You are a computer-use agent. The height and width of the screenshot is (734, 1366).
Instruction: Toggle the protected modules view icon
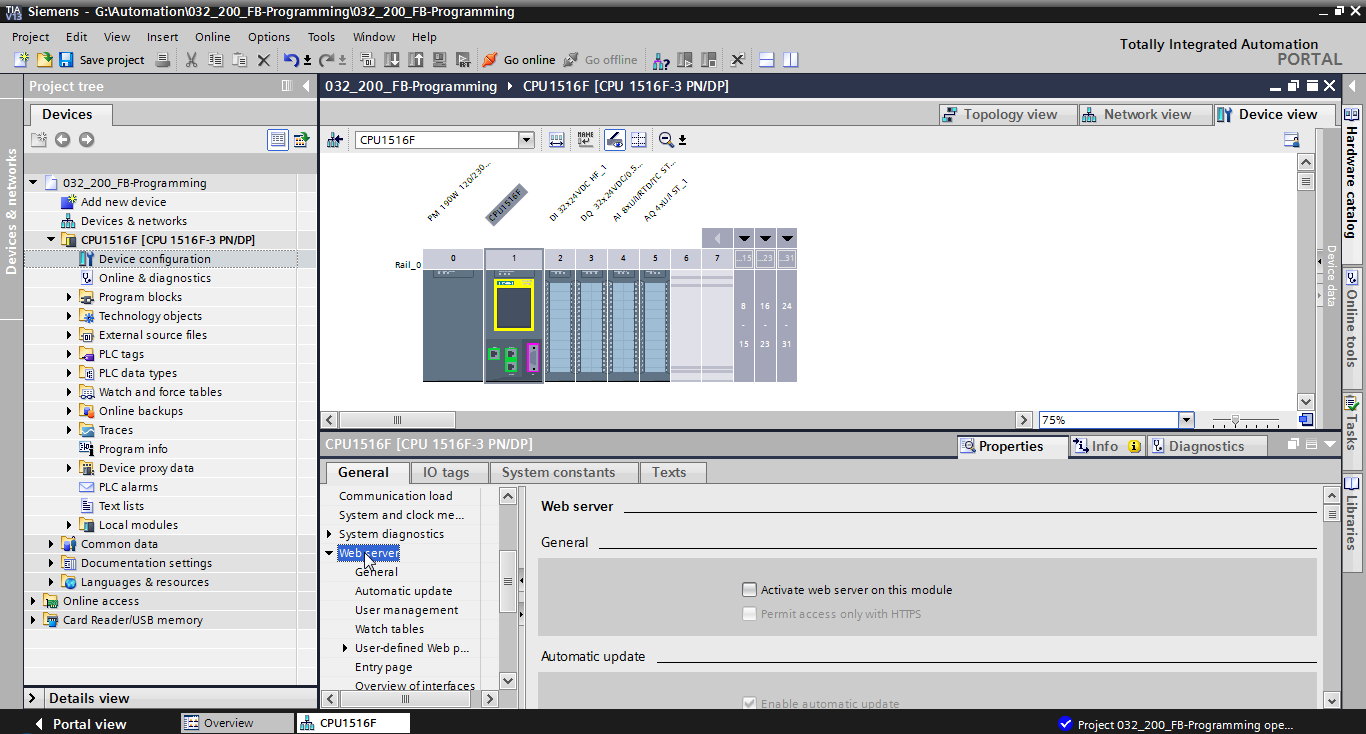(614, 140)
